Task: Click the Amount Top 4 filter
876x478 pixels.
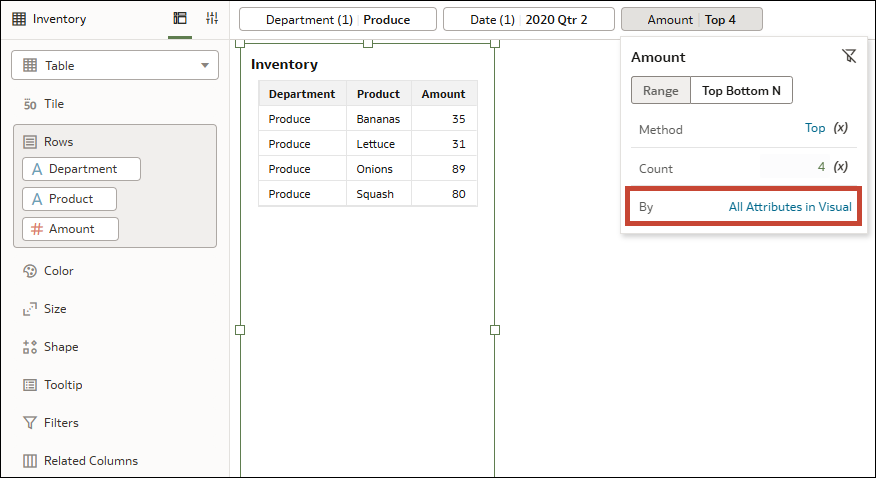Action: coord(691,19)
